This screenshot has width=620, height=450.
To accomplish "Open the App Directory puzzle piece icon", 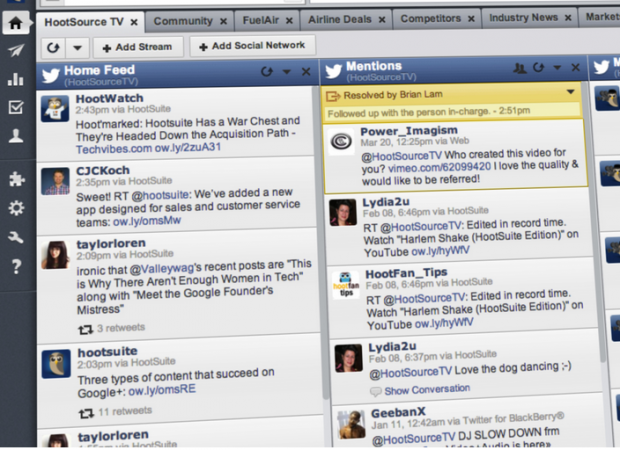I will click(x=17, y=179).
